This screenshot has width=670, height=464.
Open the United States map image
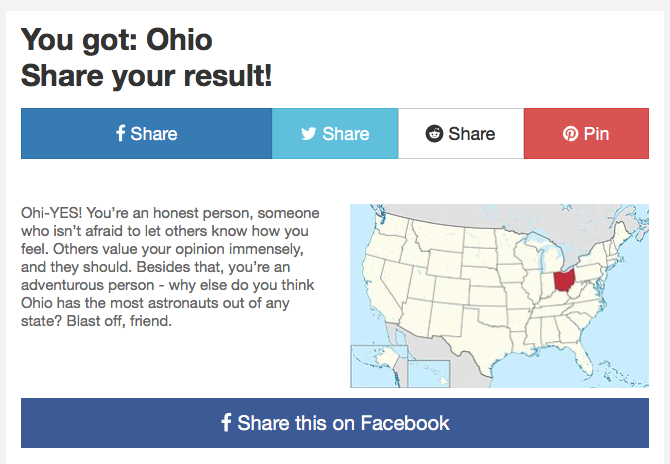(x=499, y=296)
